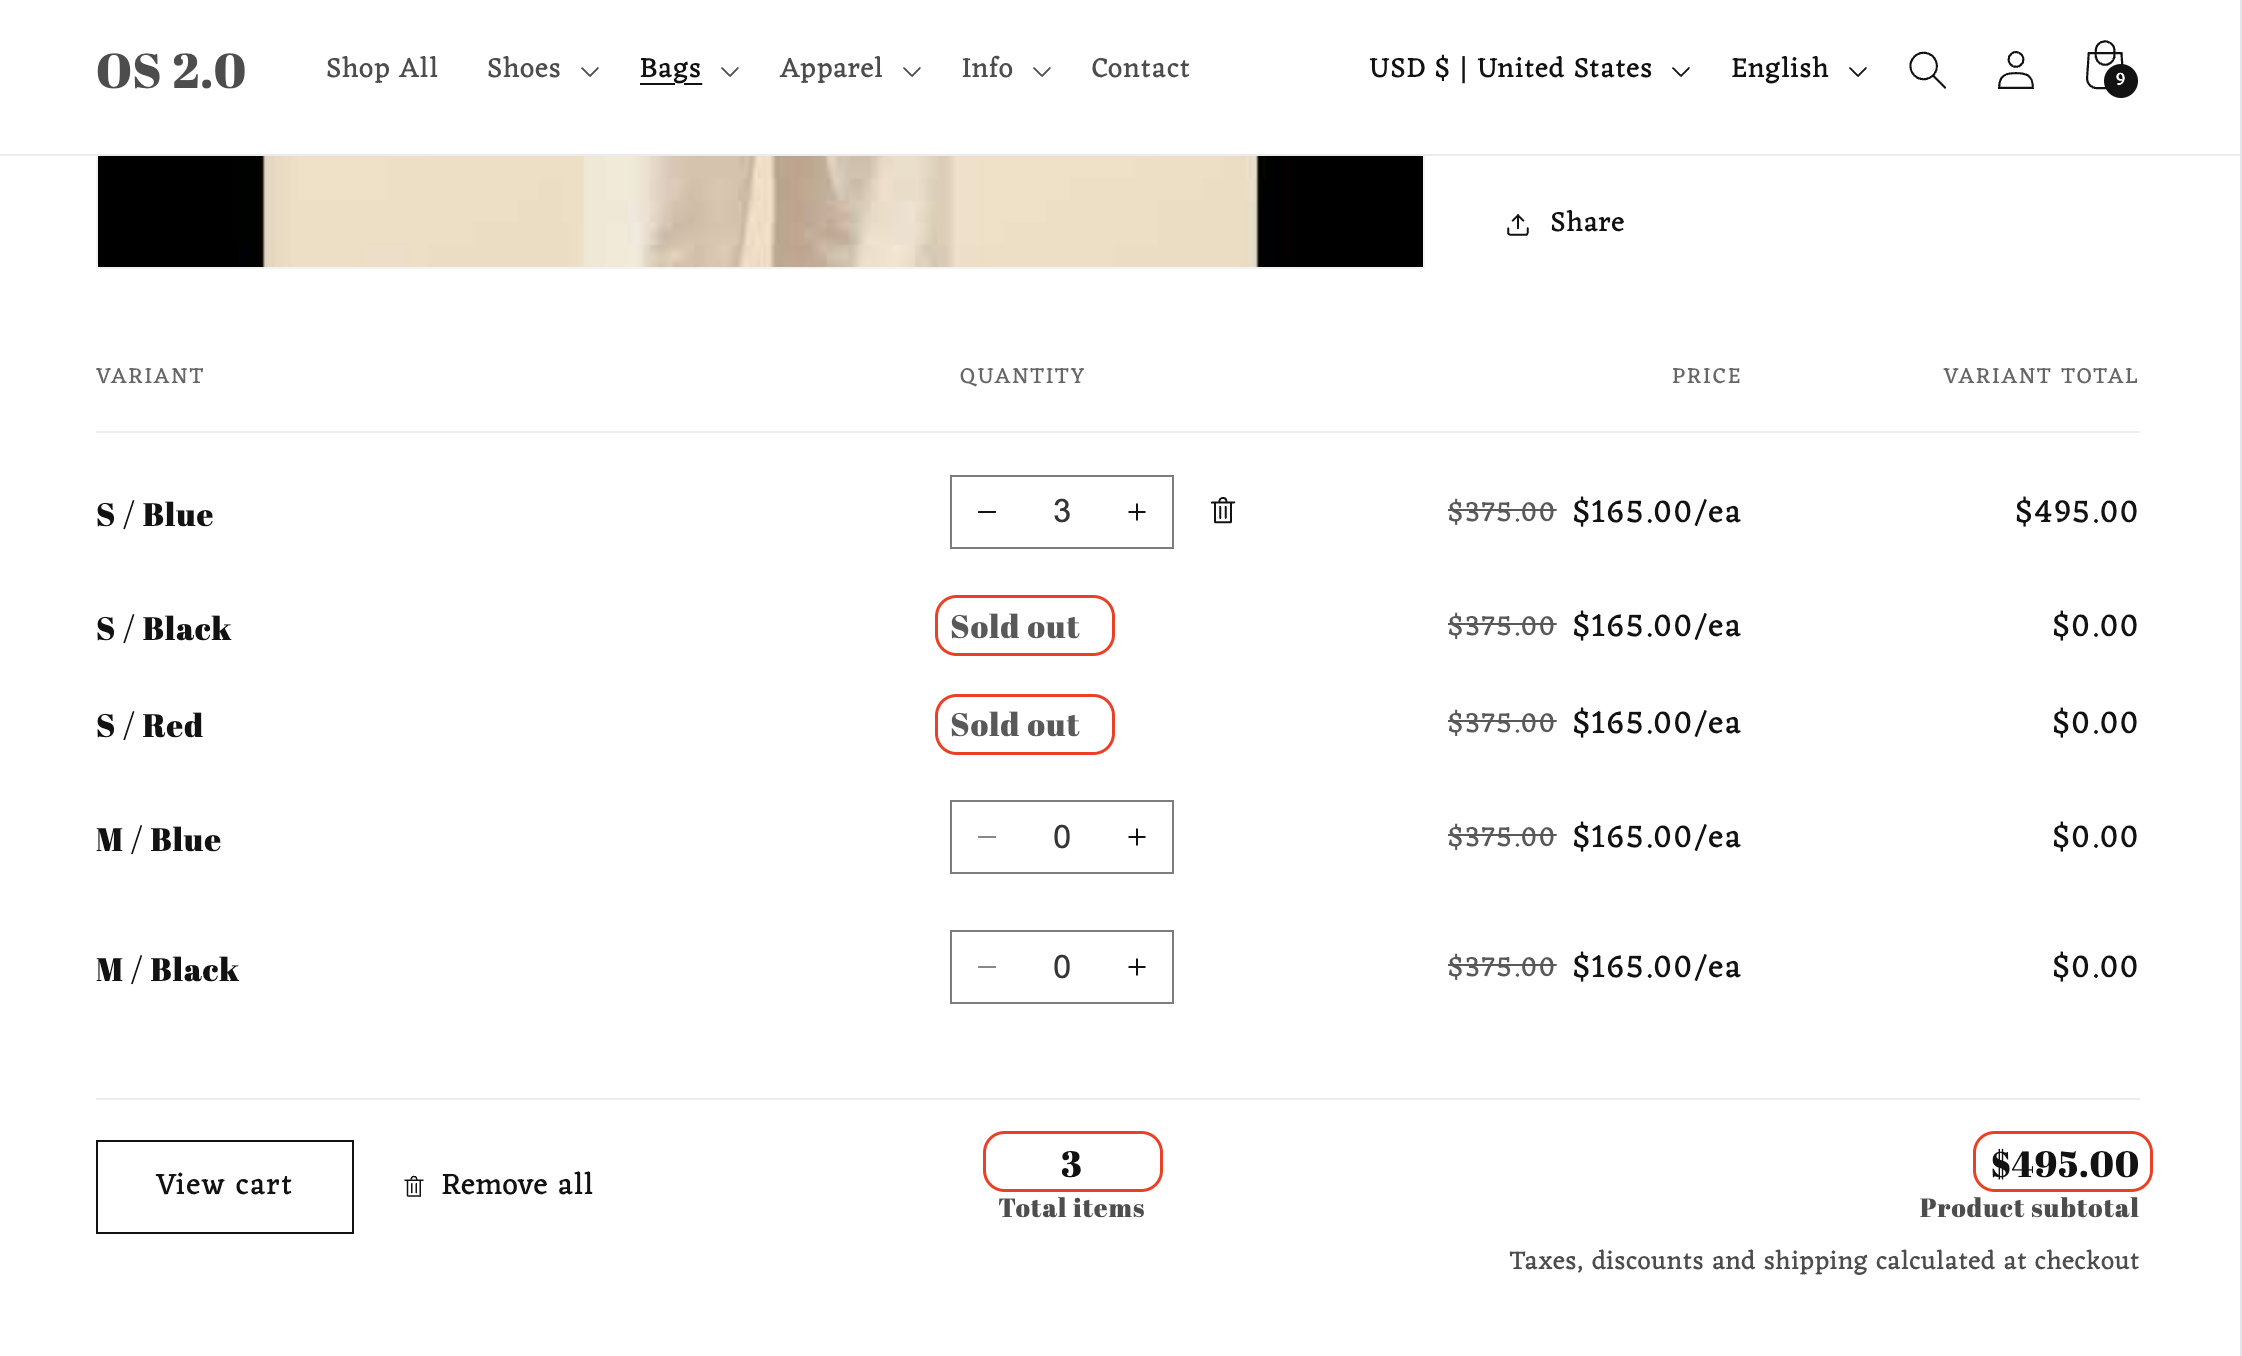Viewport: 2242px width, 1356px height.
Task: Open the Apparel menu
Action: [x=830, y=68]
